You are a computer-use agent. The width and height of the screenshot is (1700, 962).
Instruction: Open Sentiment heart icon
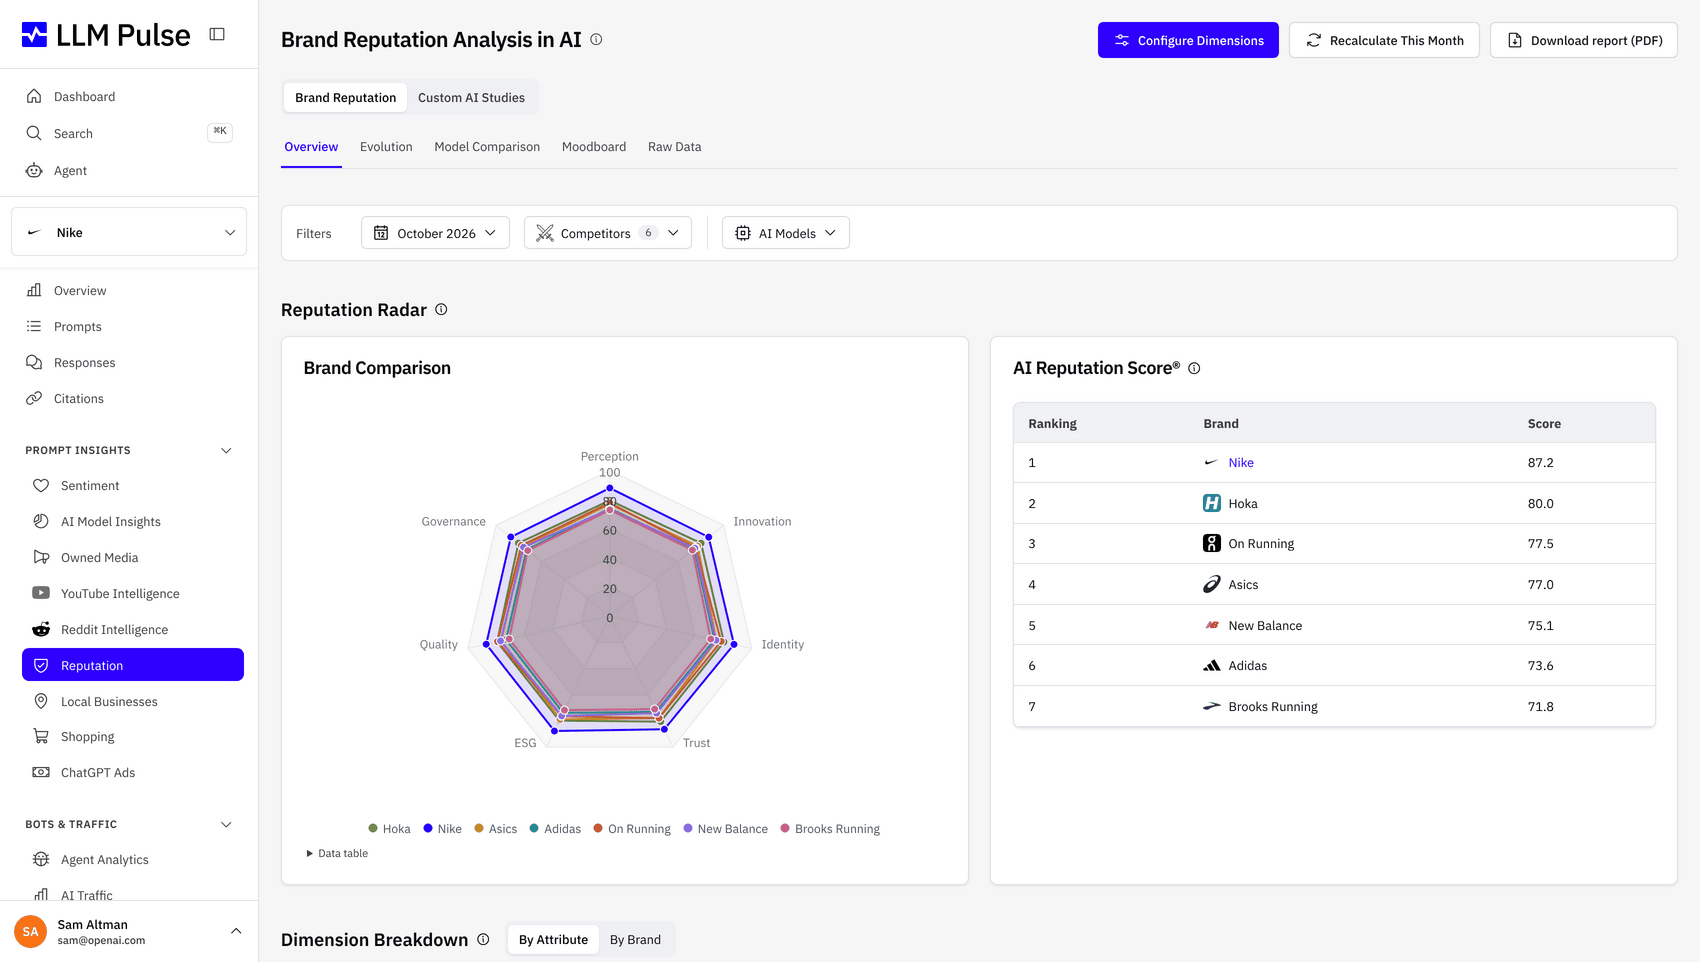[x=41, y=485]
